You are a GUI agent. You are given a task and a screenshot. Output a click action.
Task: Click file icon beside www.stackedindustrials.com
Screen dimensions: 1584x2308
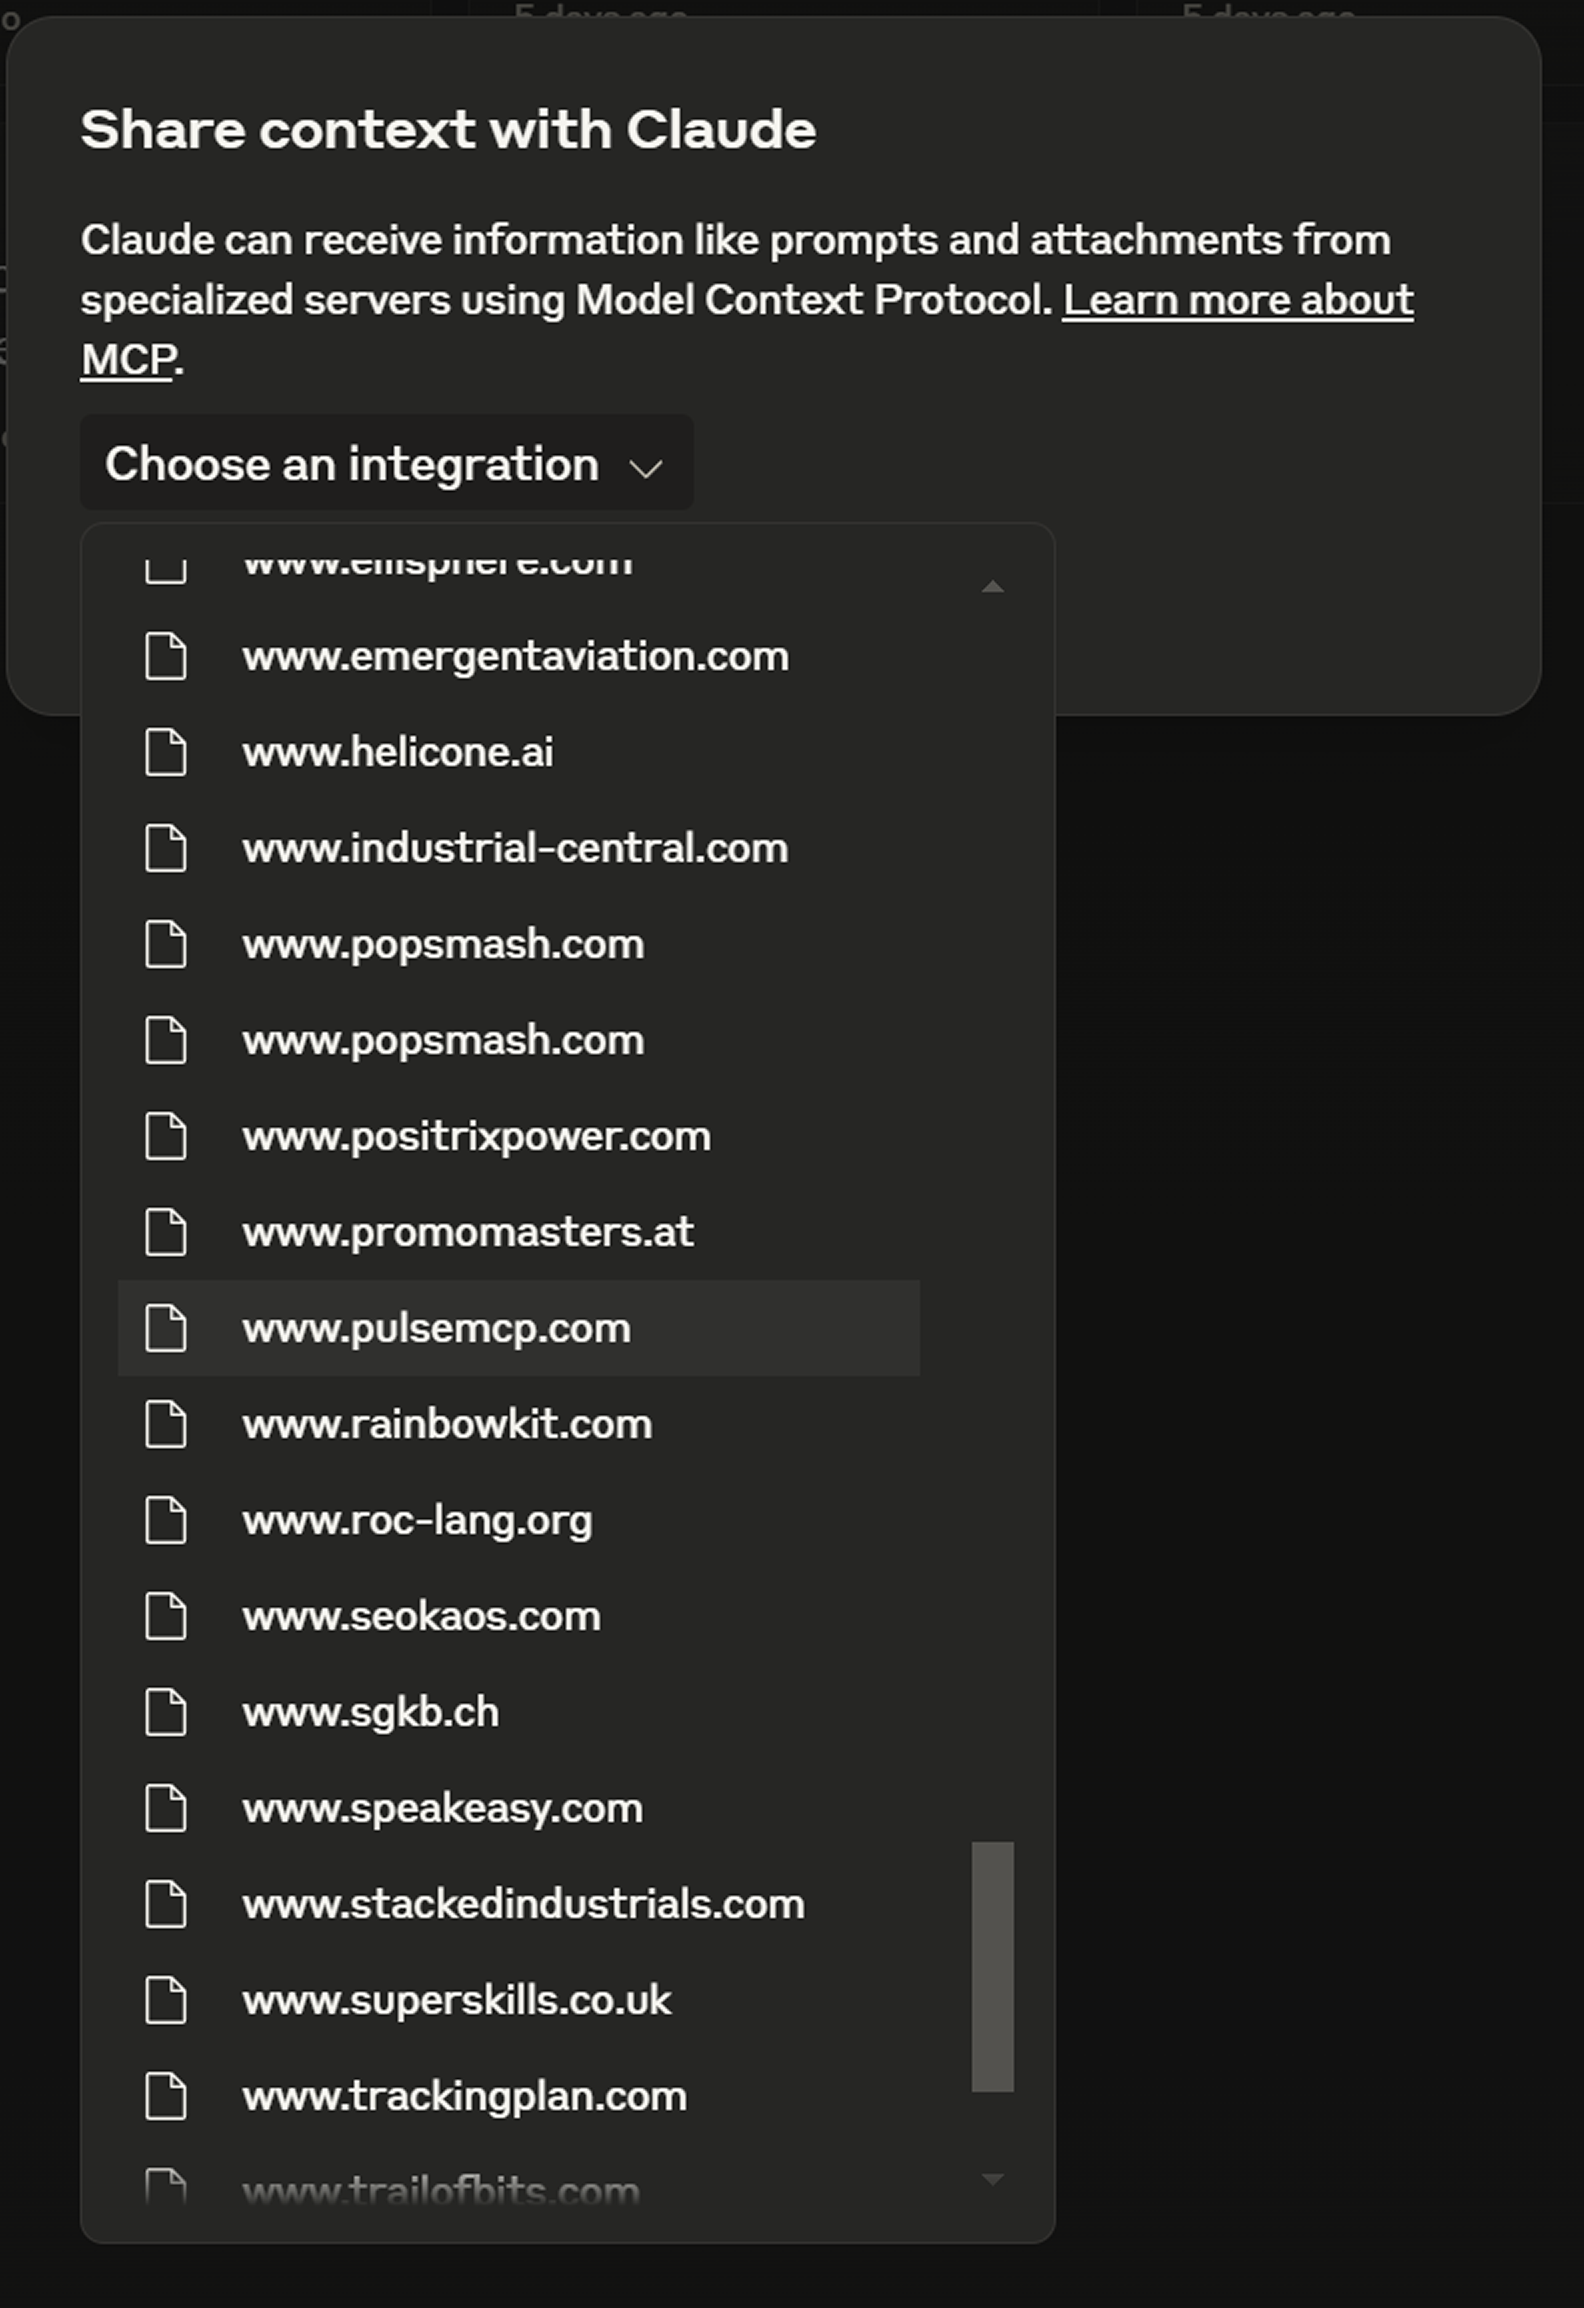(x=166, y=1905)
